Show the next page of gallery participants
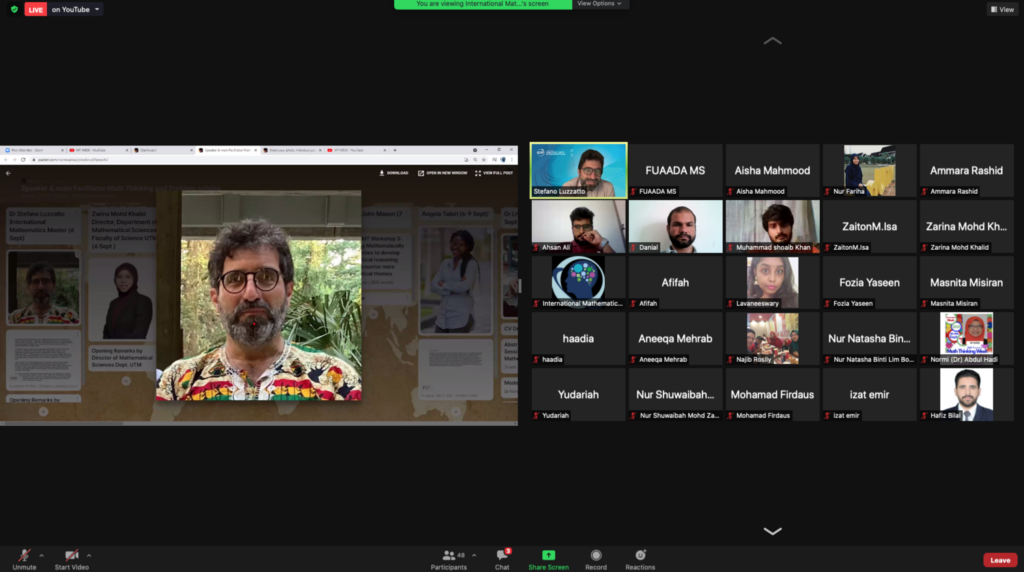Image resolution: width=1024 pixels, height=572 pixels. pos(773,531)
